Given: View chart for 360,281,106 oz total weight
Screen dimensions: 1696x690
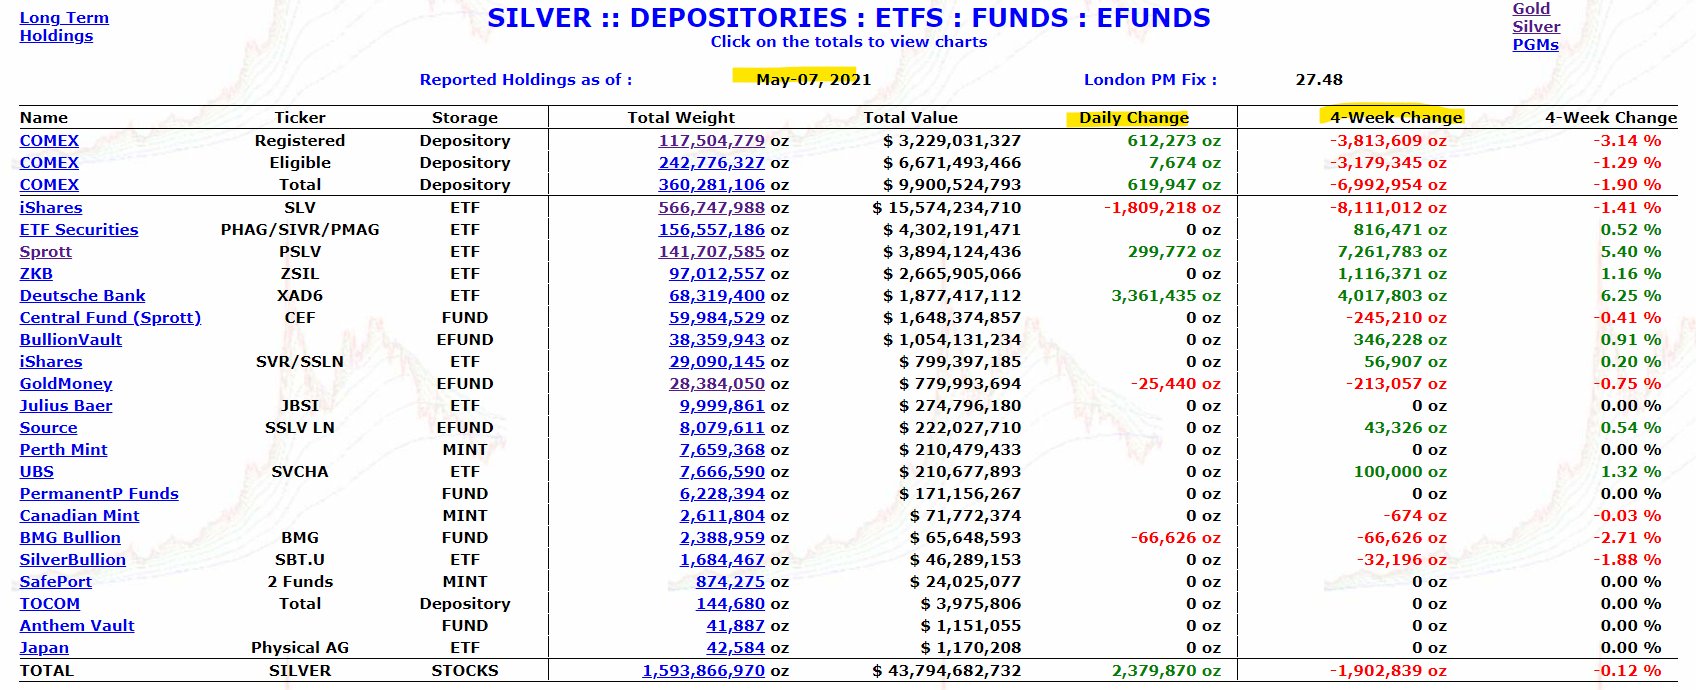Looking at the screenshot, I should (711, 185).
